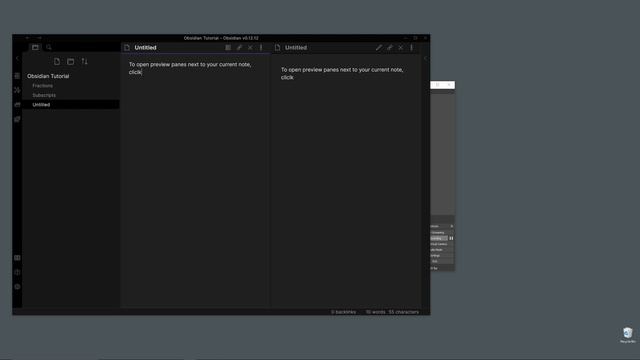Click the word count in status bar
640x360 pixels.
pyautogui.click(x=376, y=312)
